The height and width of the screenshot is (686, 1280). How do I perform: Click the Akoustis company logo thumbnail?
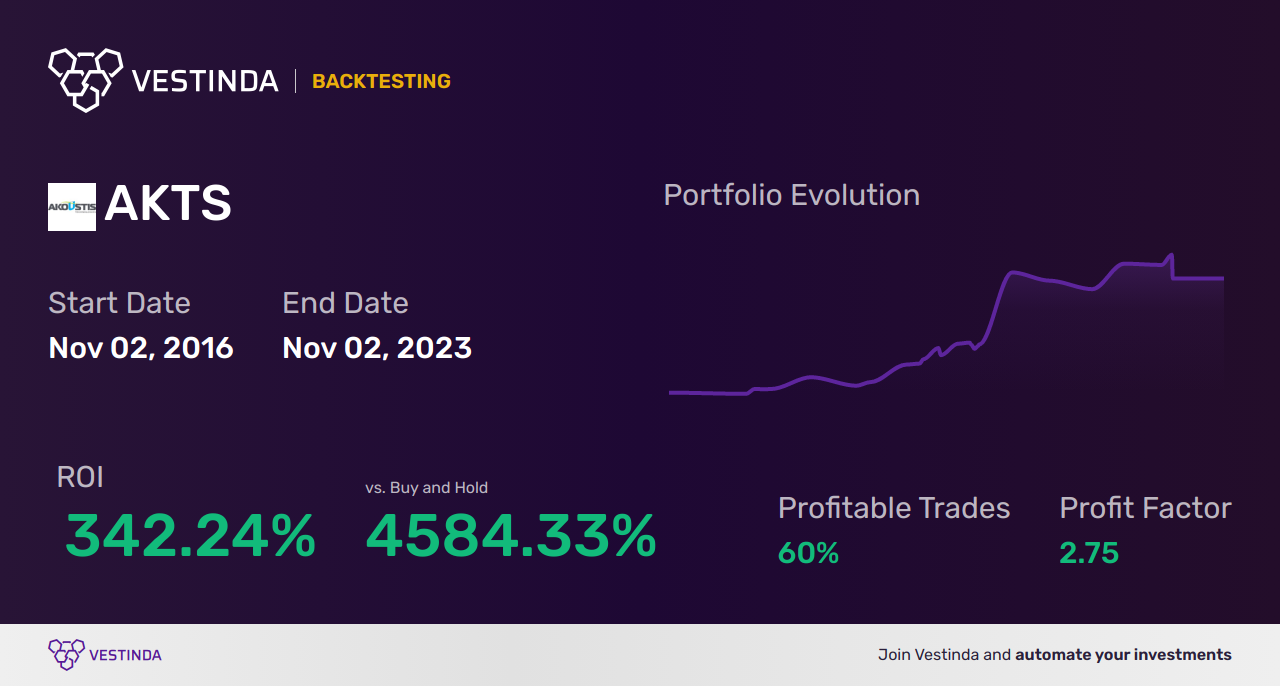pos(72,207)
